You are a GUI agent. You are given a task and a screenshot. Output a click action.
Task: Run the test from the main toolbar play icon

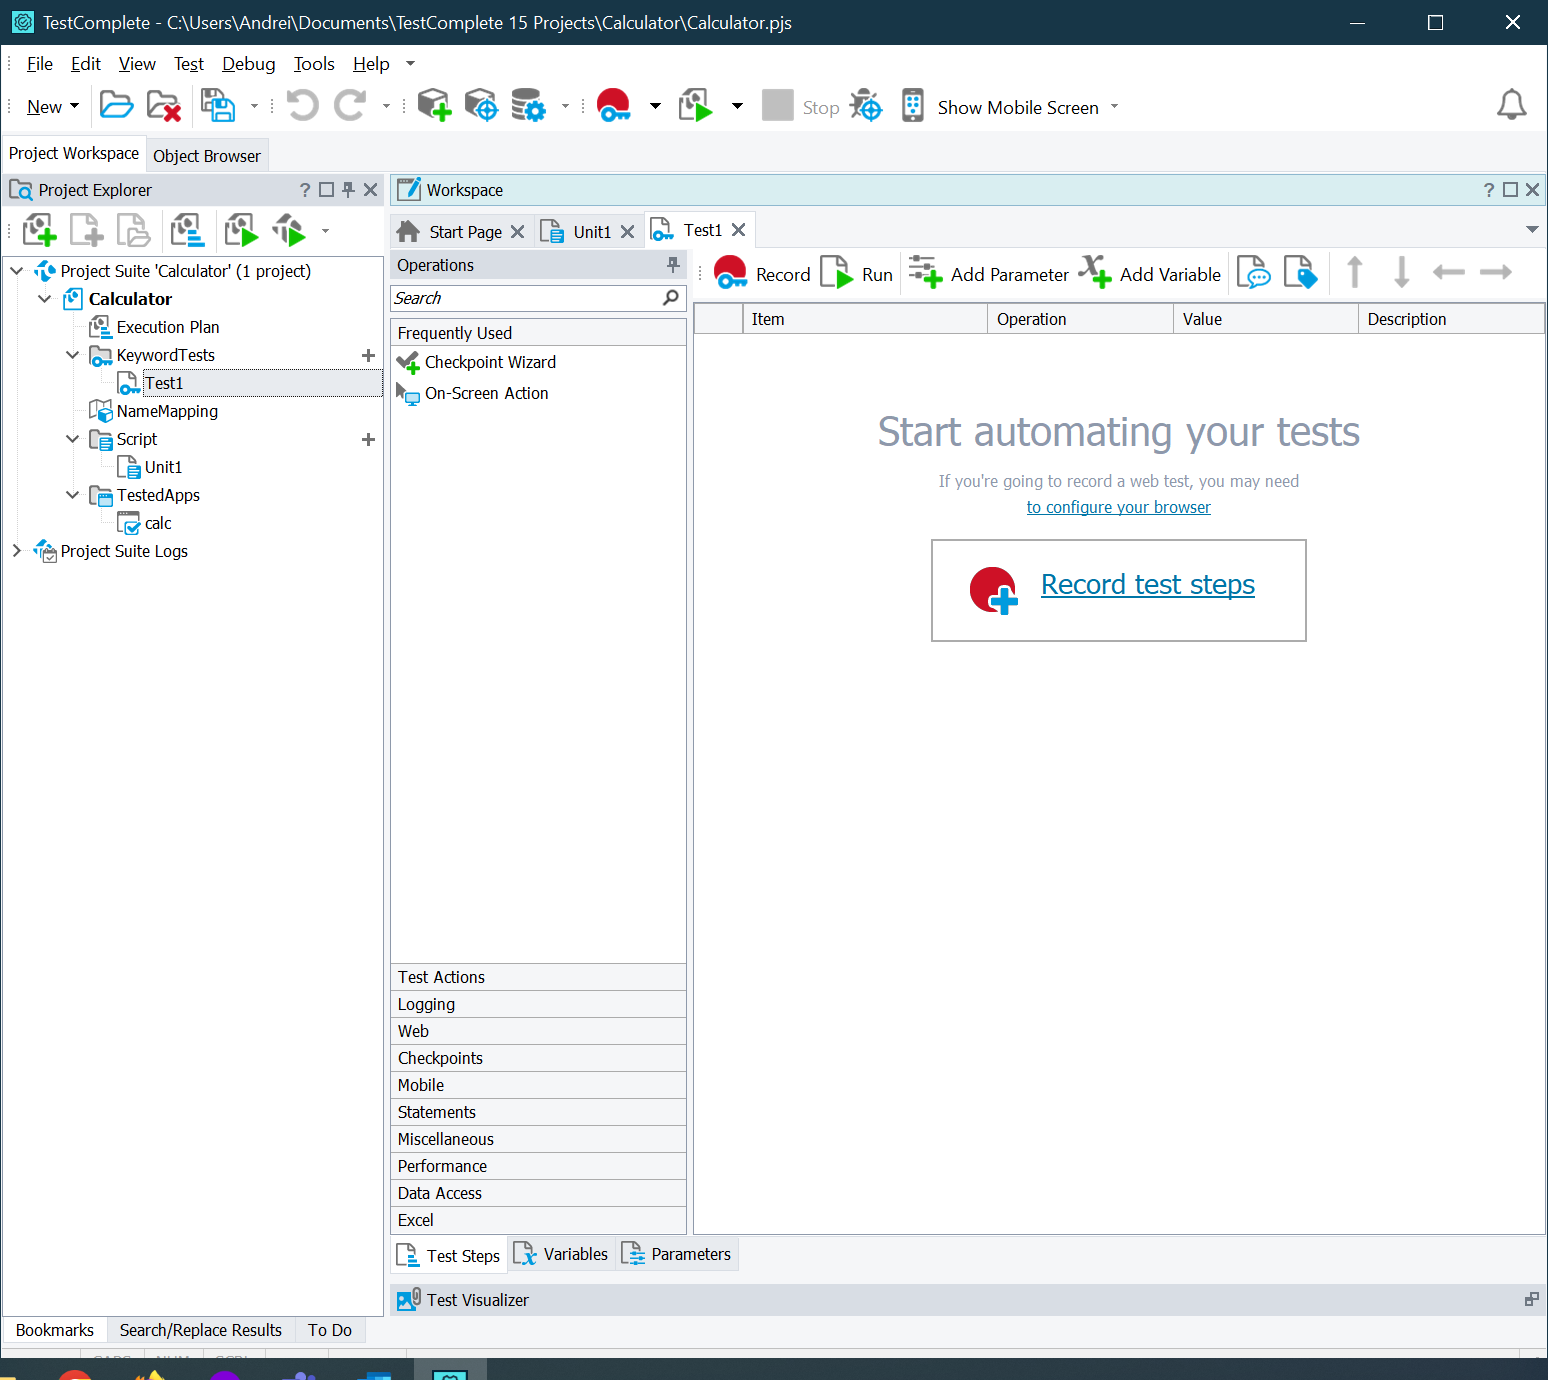pyautogui.click(x=695, y=105)
